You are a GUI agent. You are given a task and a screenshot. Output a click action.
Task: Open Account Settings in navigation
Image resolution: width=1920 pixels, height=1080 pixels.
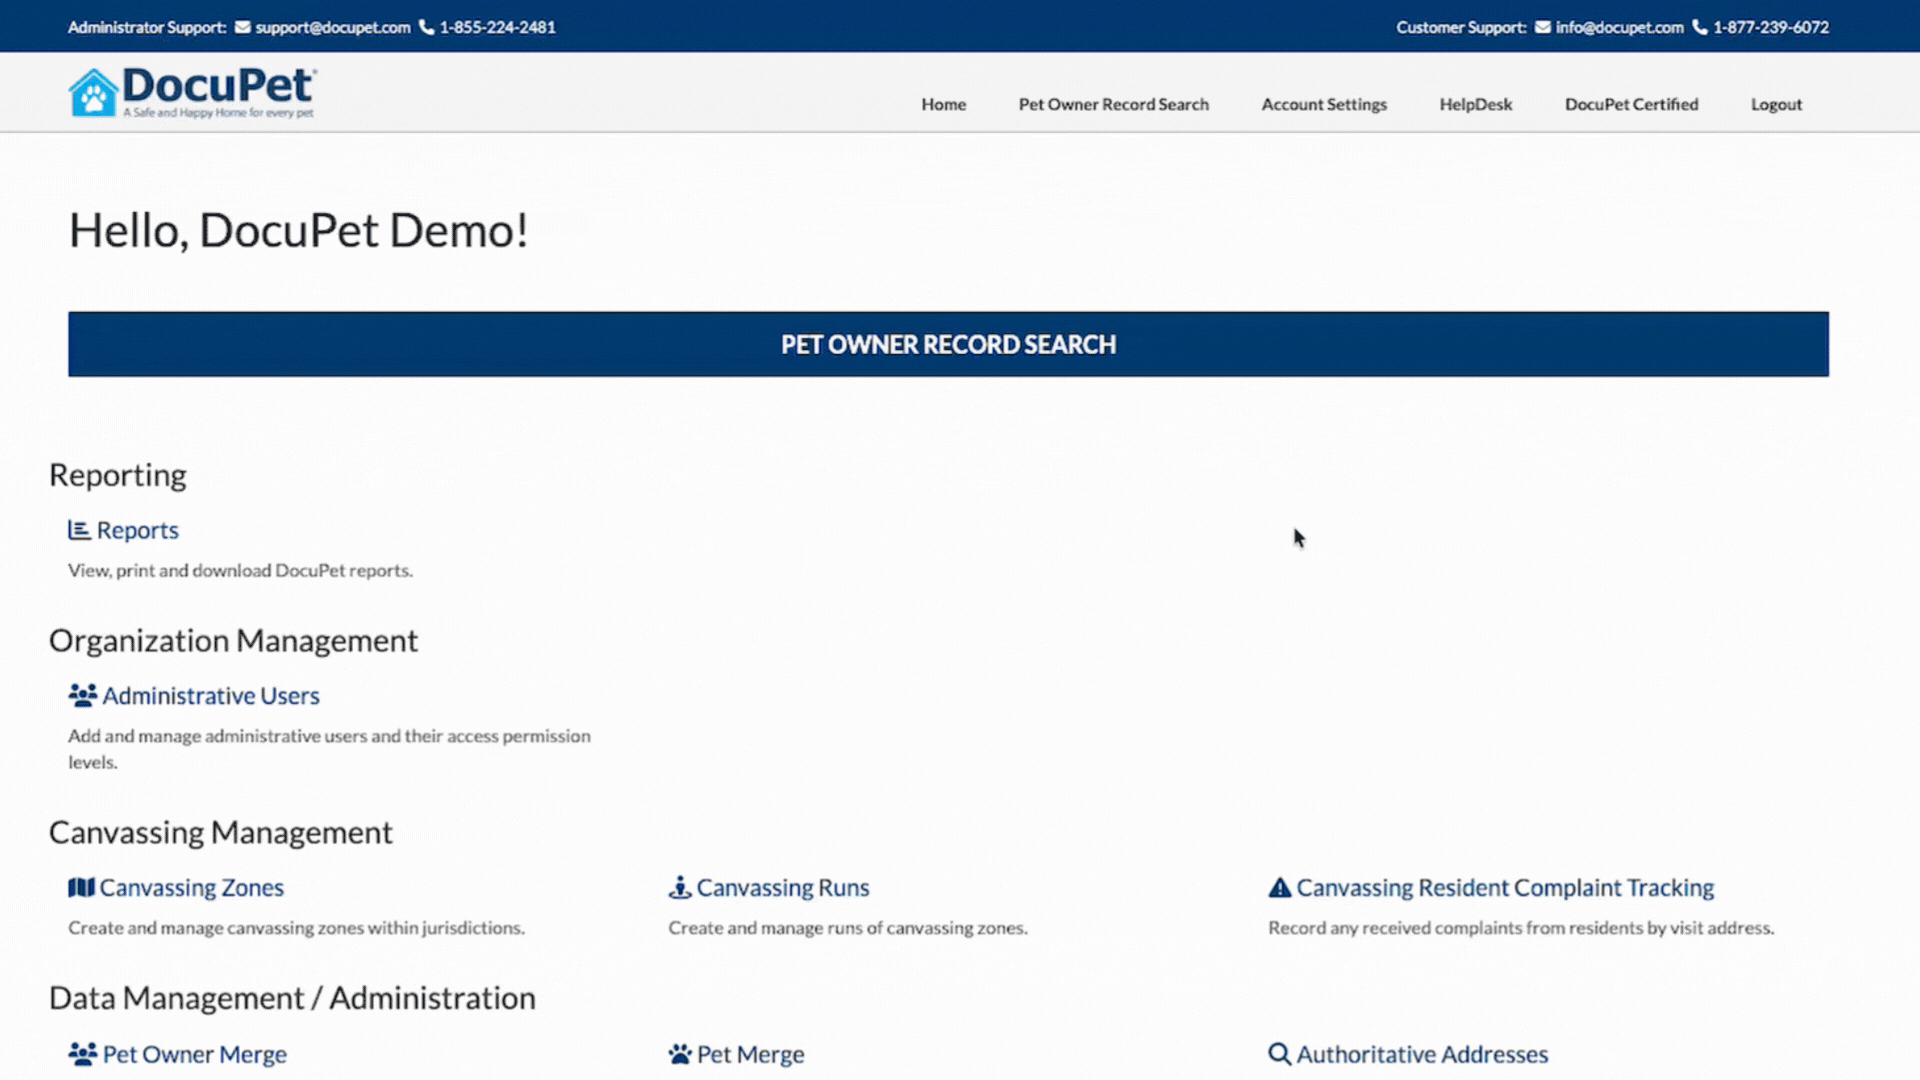tap(1324, 104)
